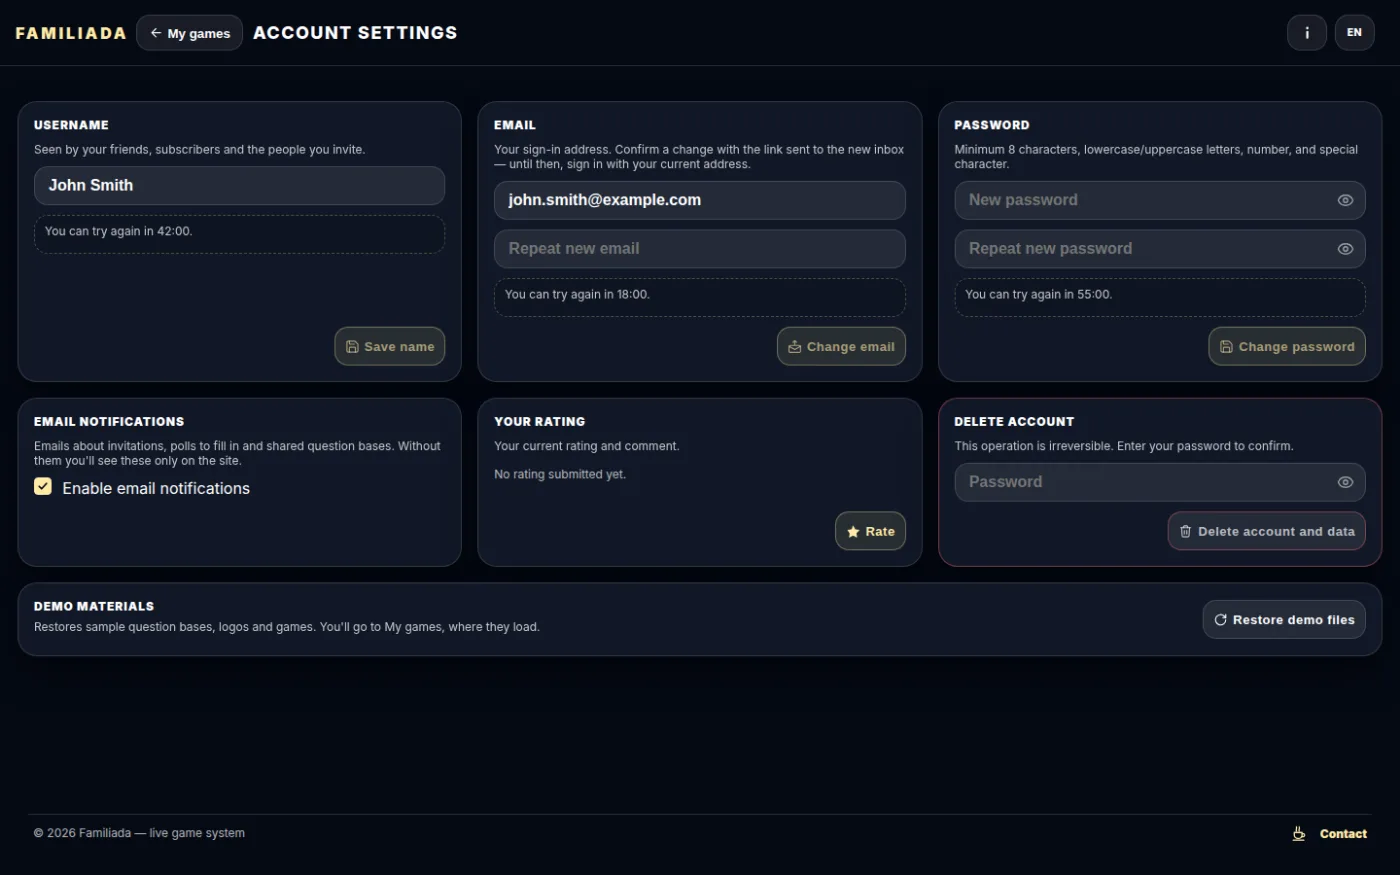This screenshot has height=875, width=1400.
Task: Click the envelope icon on Change email
Action: (x=795, y=347)
